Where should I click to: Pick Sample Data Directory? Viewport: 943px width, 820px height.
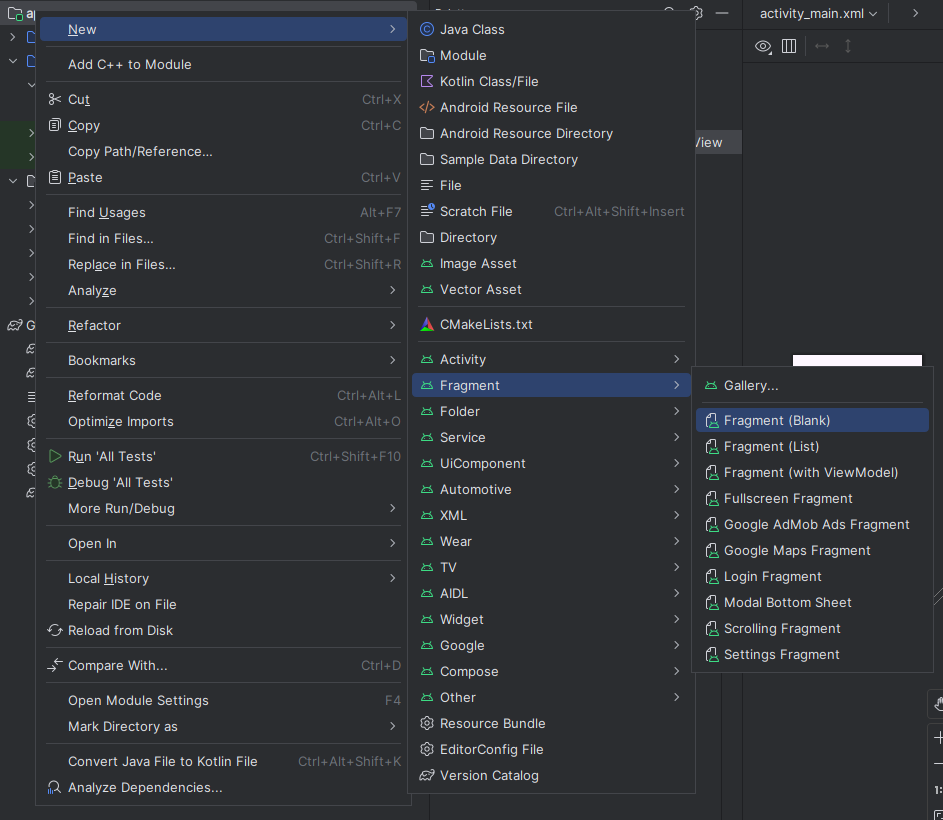(x=550, y=159)
